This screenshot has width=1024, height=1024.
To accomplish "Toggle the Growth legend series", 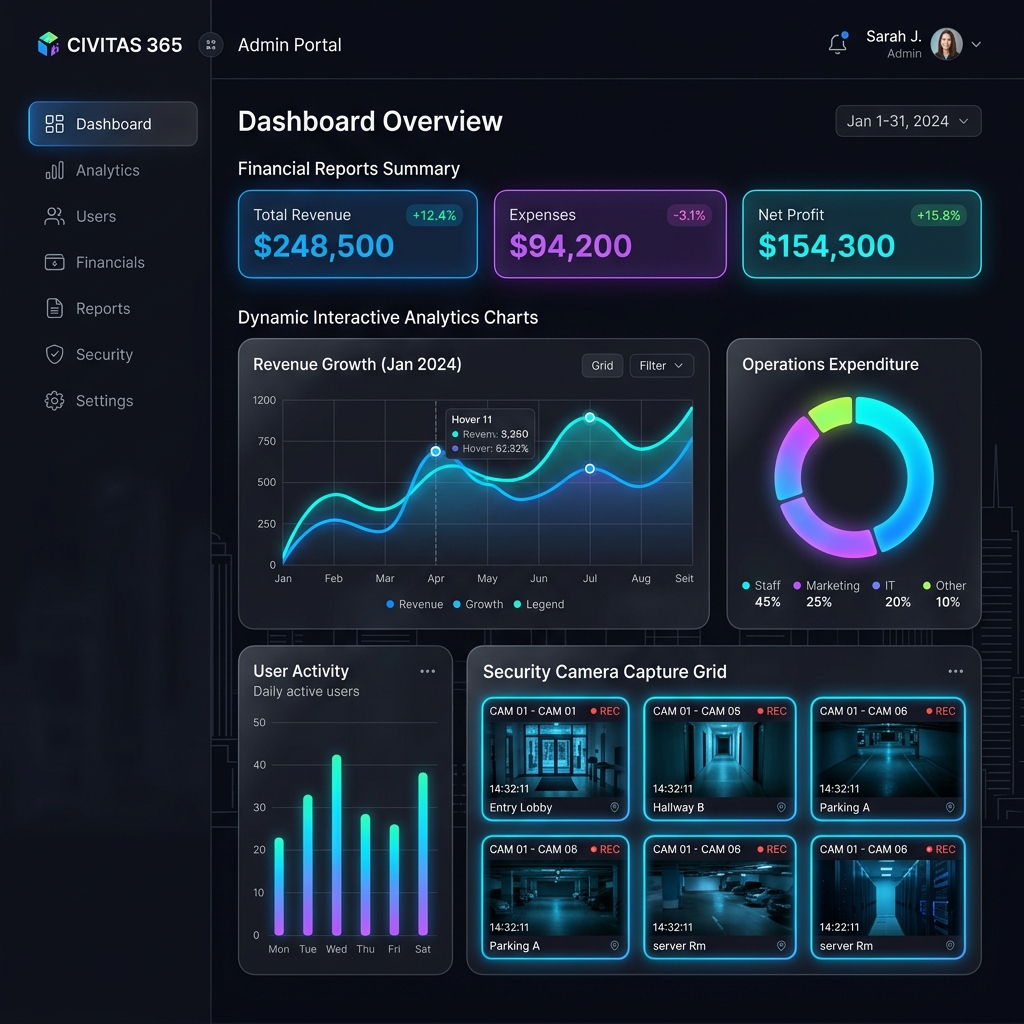I will (x=478, y=605).
